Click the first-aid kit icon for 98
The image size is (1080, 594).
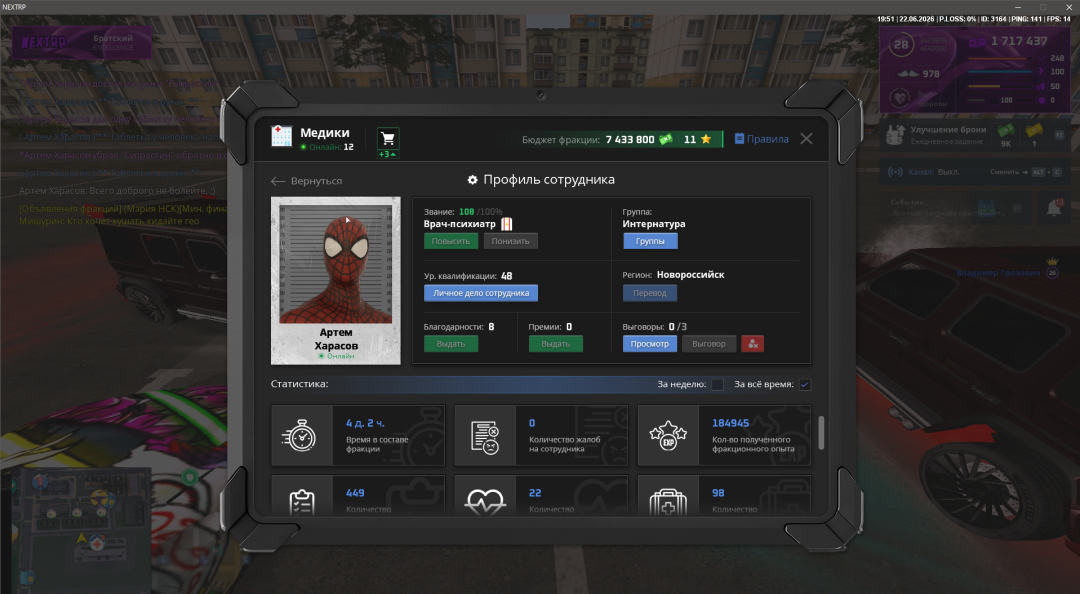tap(668, 502)
